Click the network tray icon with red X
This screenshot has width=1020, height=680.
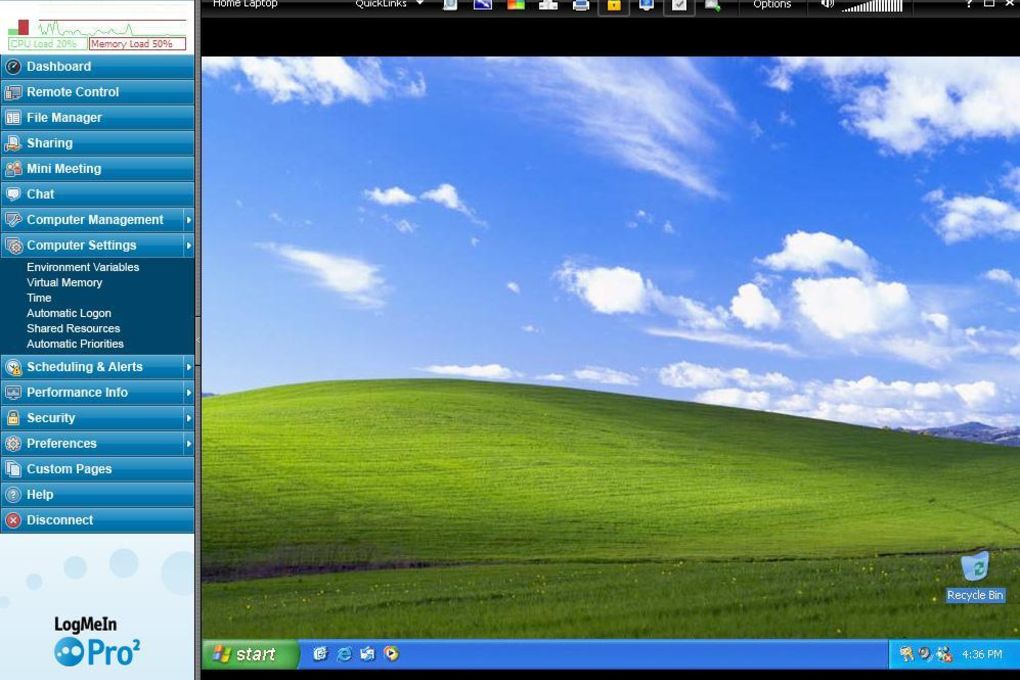click(x=944, y=653)
